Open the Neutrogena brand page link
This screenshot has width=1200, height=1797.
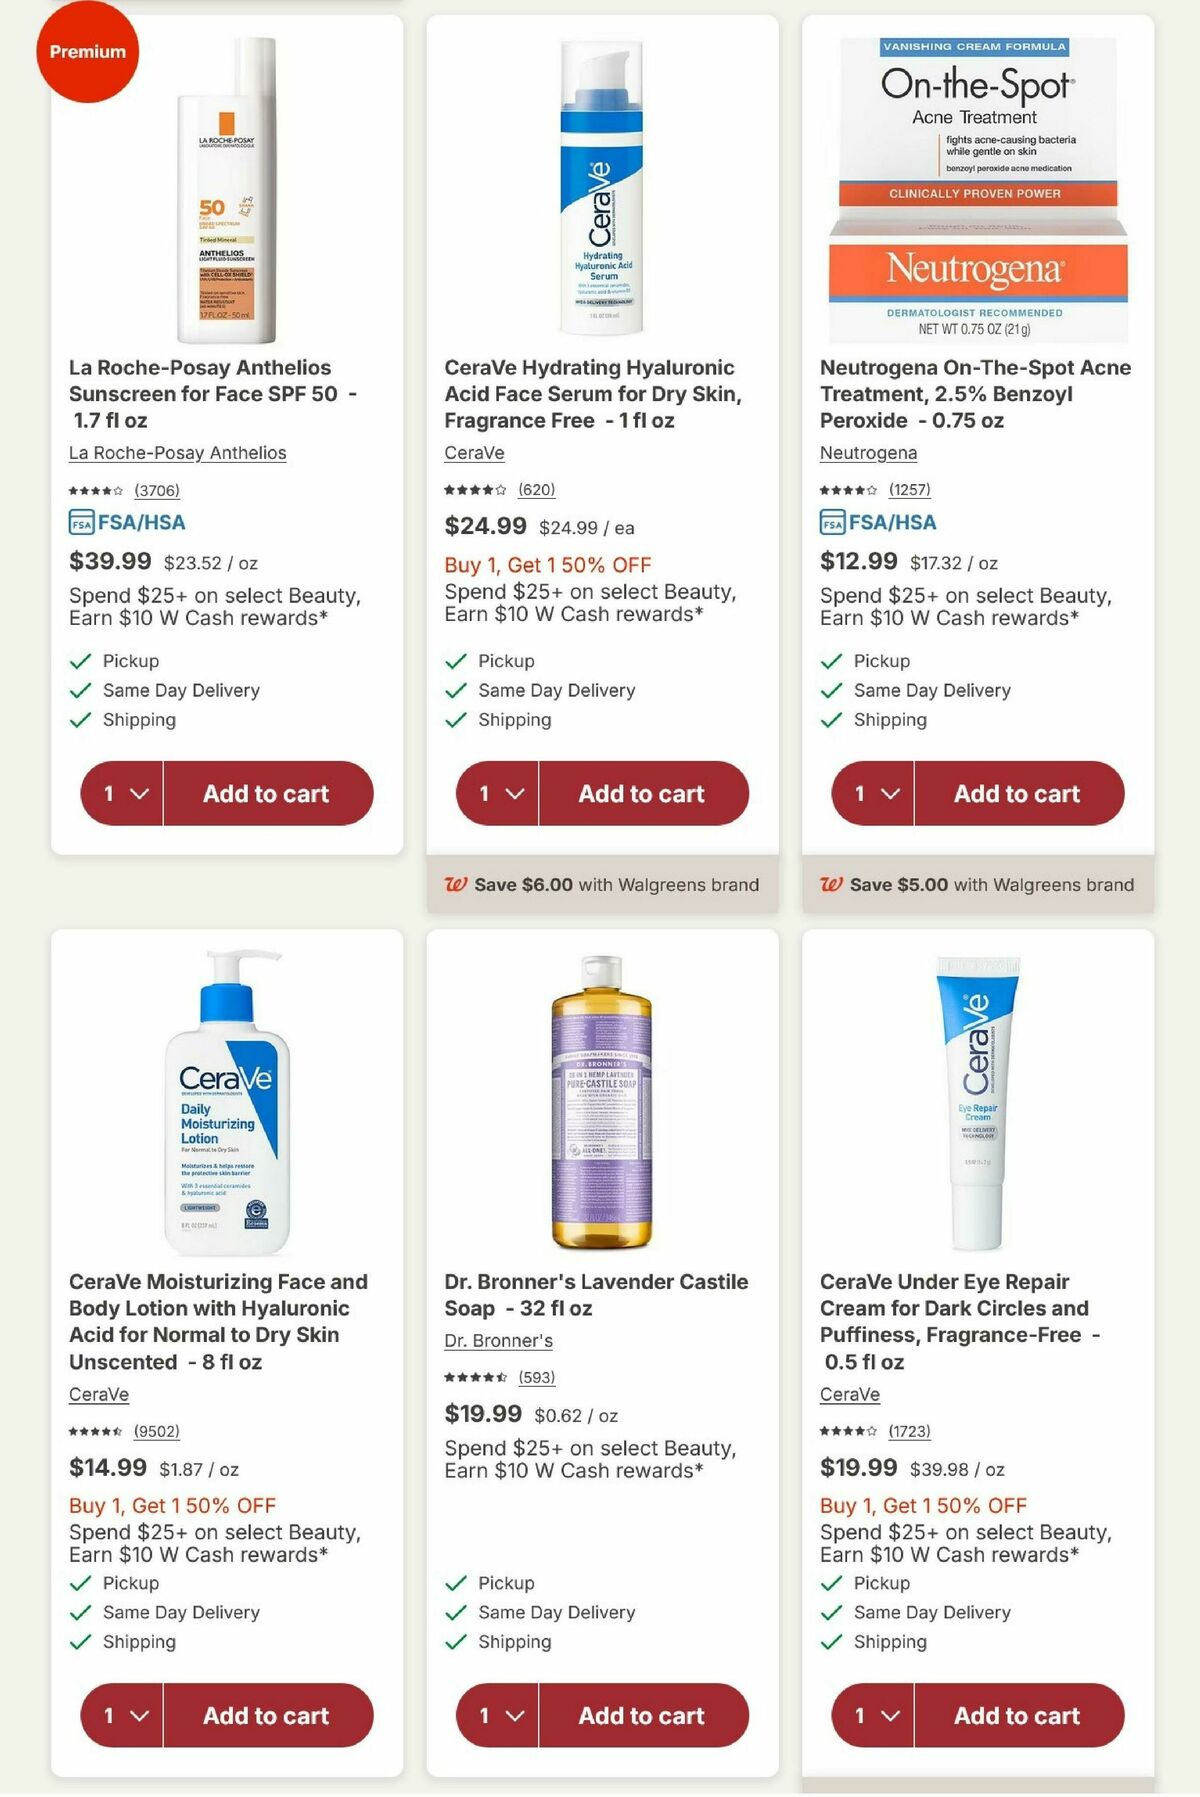(868, 453)
